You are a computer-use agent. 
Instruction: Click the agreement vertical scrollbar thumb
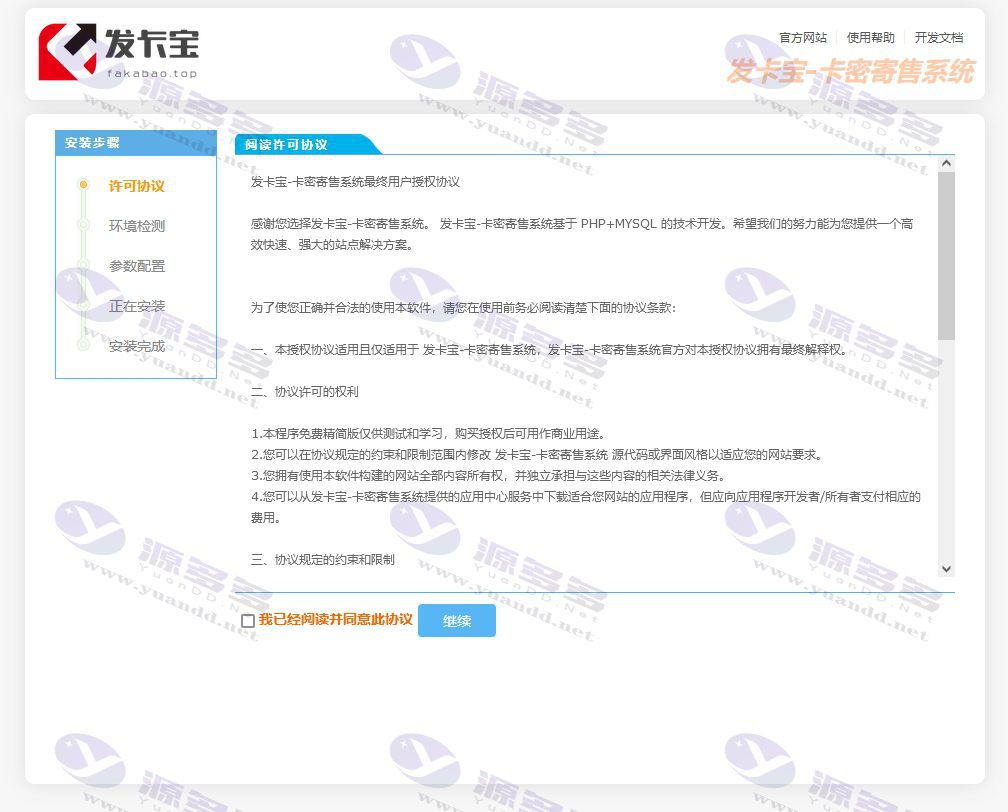click(946, 255)
